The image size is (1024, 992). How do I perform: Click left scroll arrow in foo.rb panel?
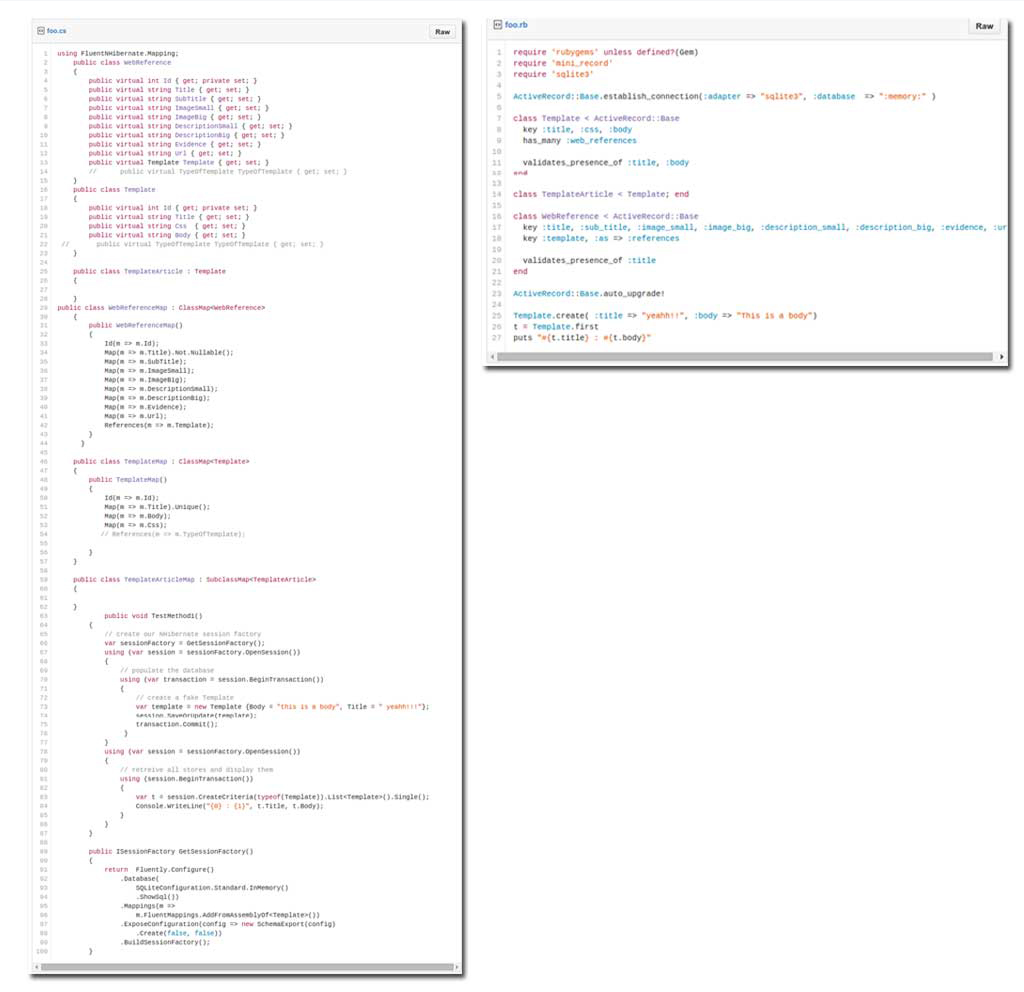click(x=492, y=356)
